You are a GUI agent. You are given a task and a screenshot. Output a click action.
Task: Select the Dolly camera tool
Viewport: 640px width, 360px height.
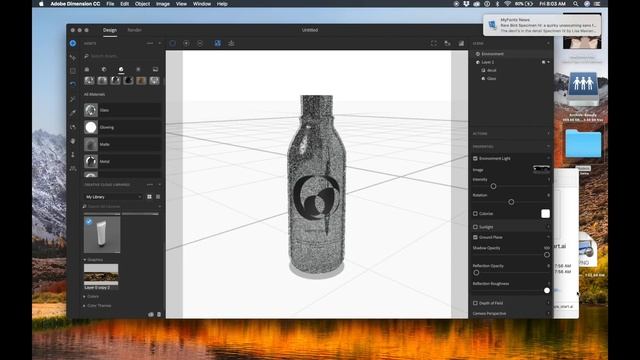coord(73,155)
